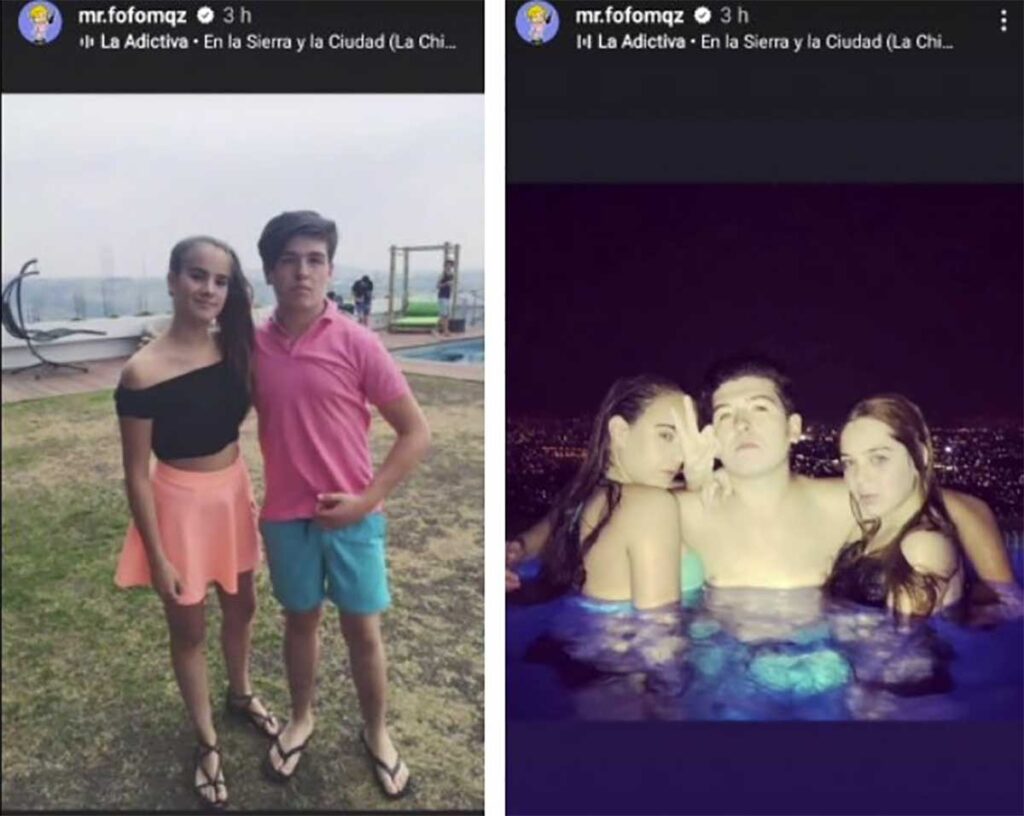Open the En la Sierra y la Ciudad song on the night story
Screen dimensions: 1024x816
pyautogui.click(x=827, y=42)
